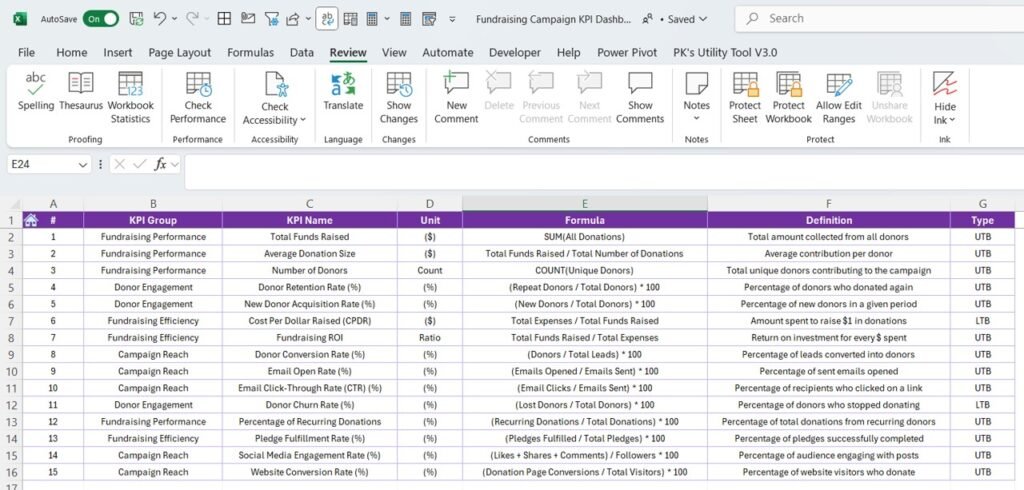Click the 'COUNT(Unique Donors)' cell
This screenshot has height=490, width=1024.
(x=584, y=270)
